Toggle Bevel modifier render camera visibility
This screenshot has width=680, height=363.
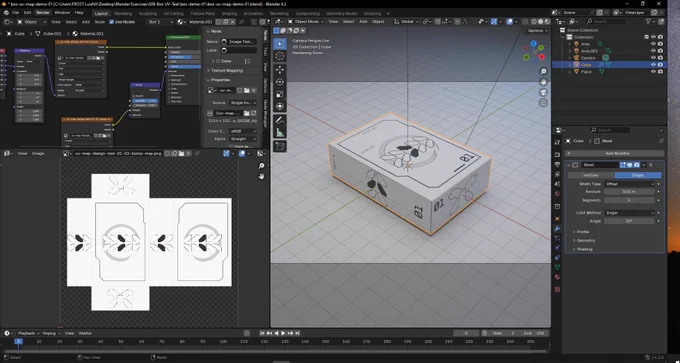tap(637, 165)
